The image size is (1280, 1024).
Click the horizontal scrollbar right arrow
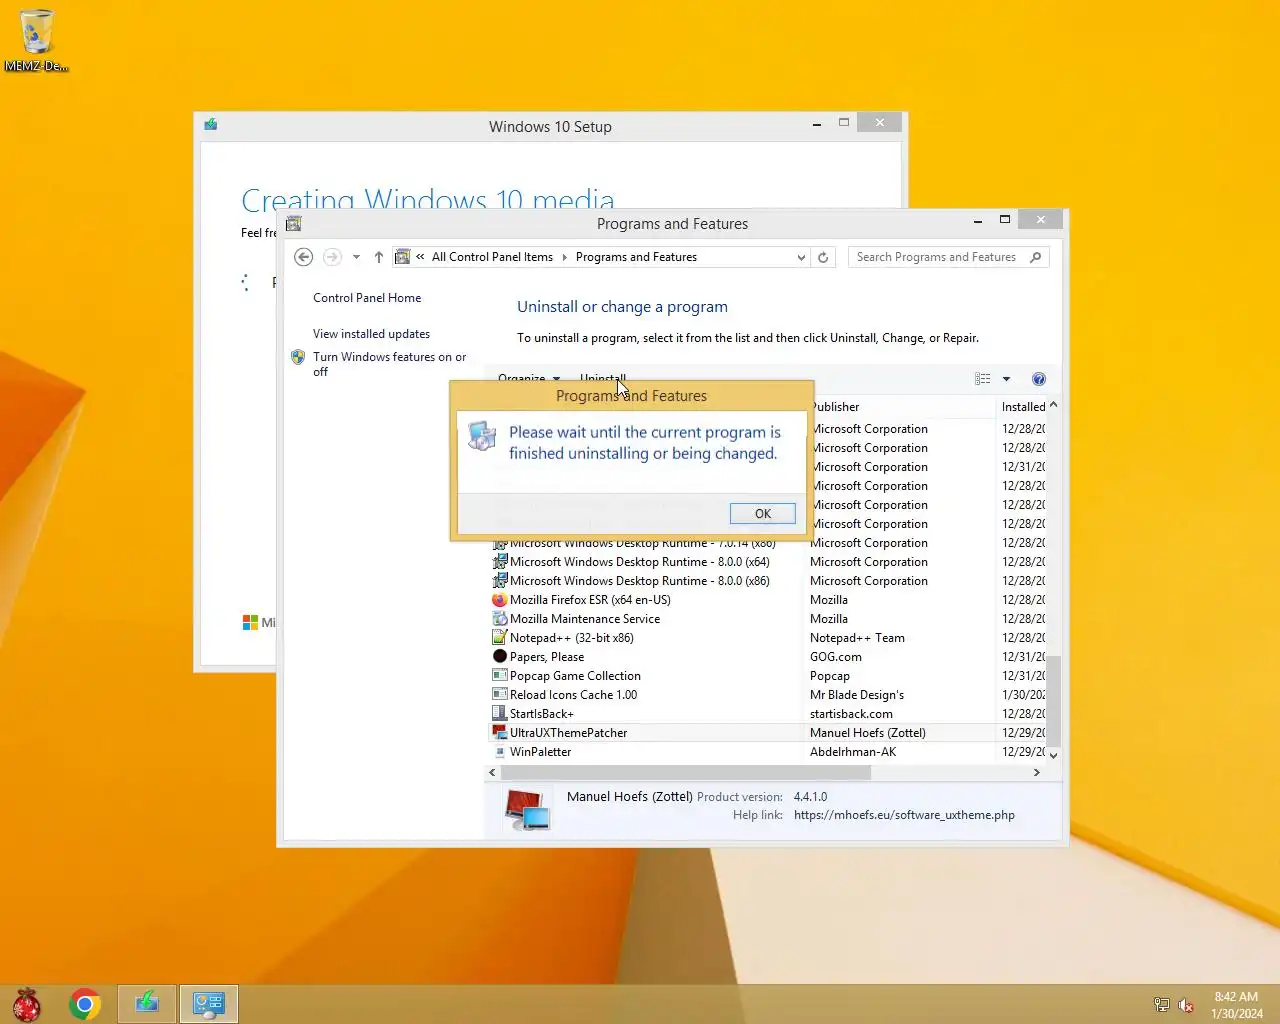[x=1036, y=773]
